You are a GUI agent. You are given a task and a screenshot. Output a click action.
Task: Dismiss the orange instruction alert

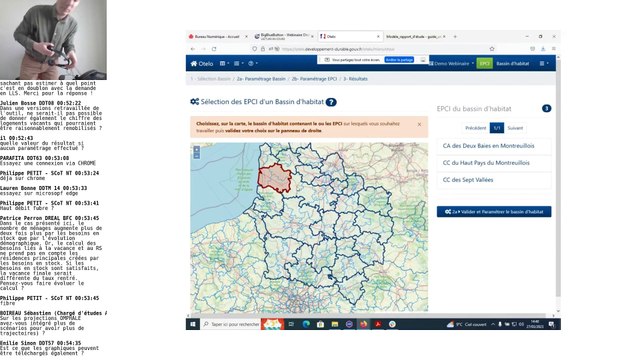(419, 124)
